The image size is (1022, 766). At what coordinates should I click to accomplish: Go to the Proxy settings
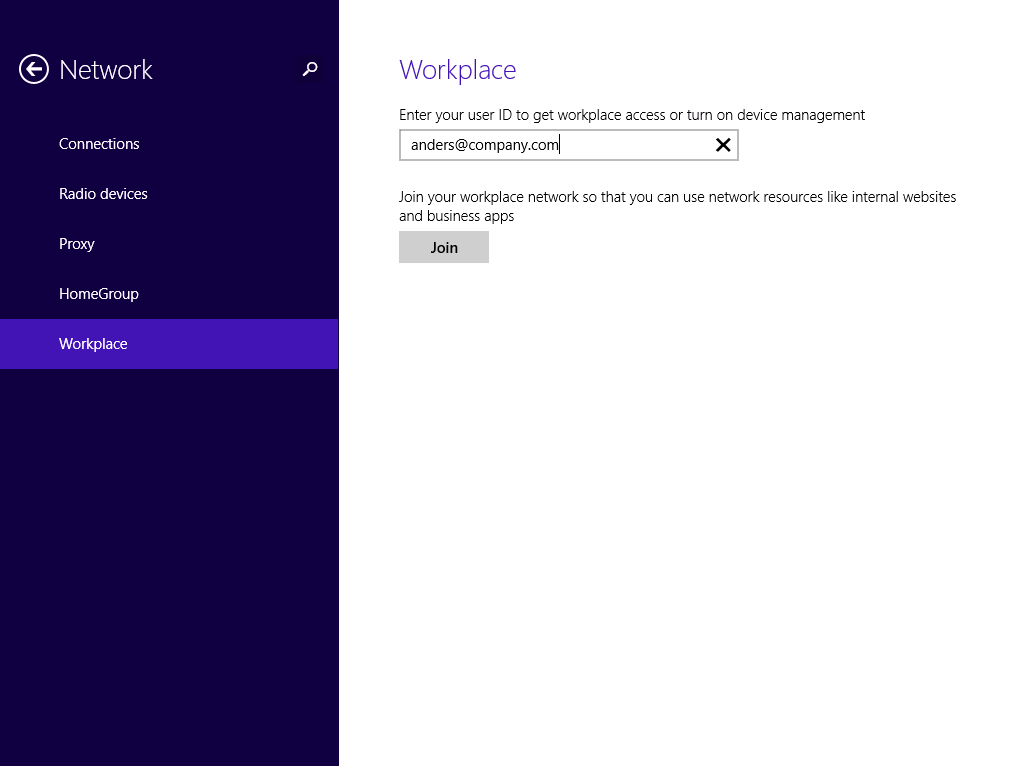77,244
